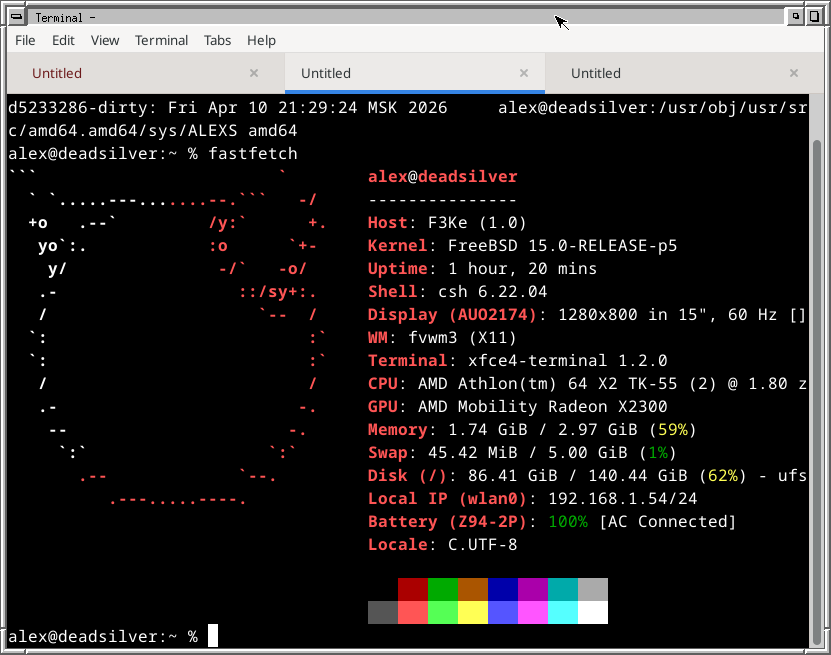Click the Disk (/) usage line
Viewport: 831px width, 655px height.
587,475
